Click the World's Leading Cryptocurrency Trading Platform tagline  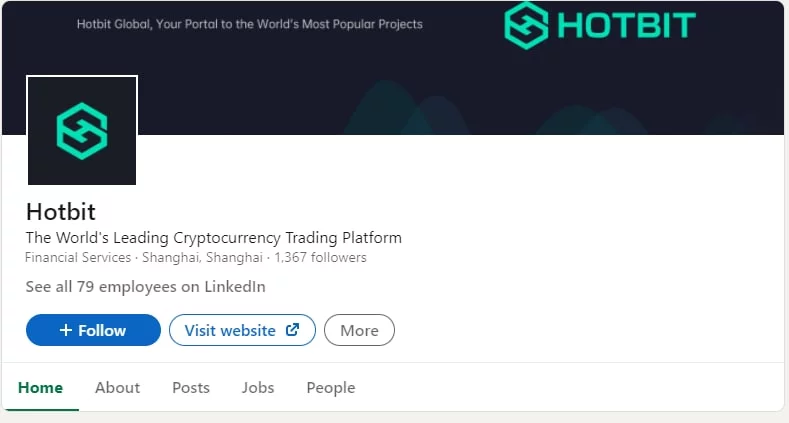point(213,238)
